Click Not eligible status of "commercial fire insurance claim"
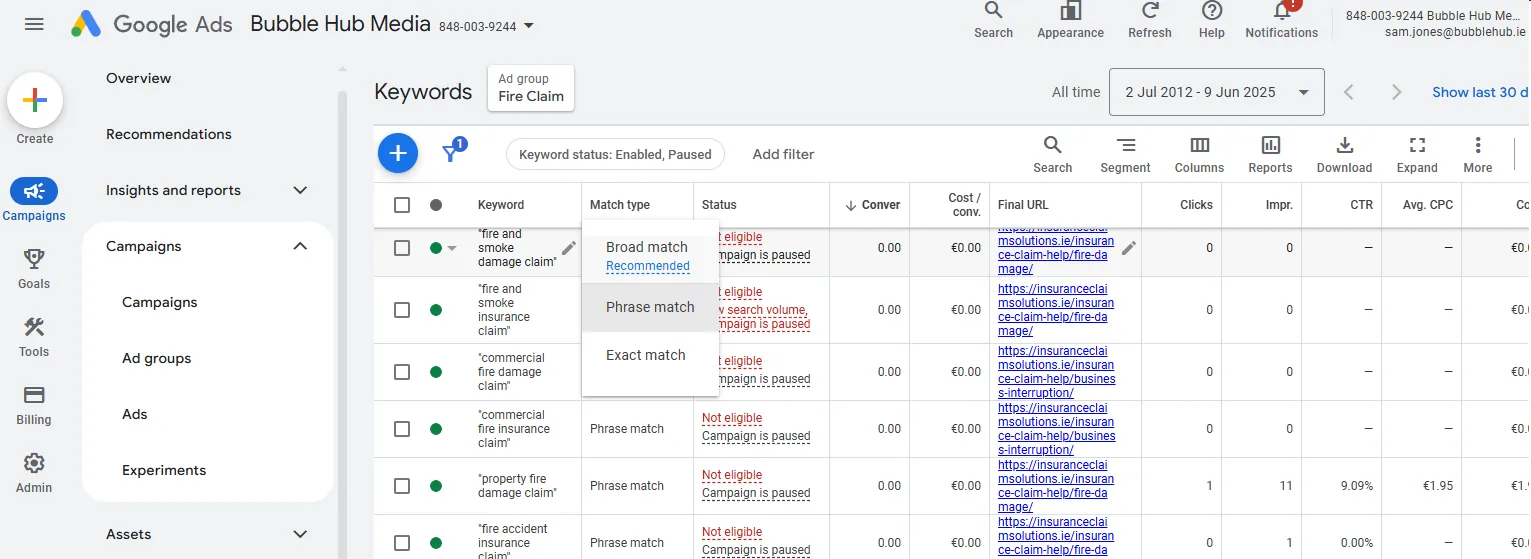The height and width of the screenshot is (559, 1531). [732, 418]
